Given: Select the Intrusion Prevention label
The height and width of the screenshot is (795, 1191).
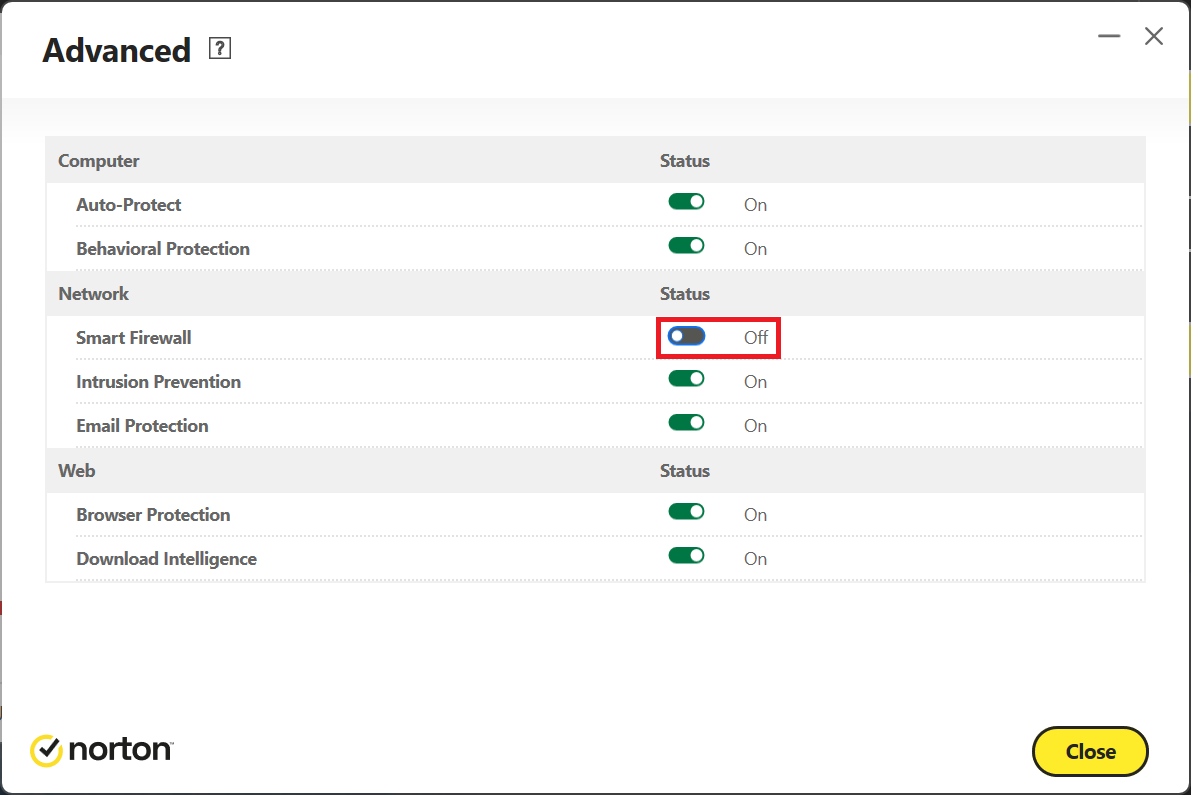Looking at the screenshot, I should coord(158,382).
